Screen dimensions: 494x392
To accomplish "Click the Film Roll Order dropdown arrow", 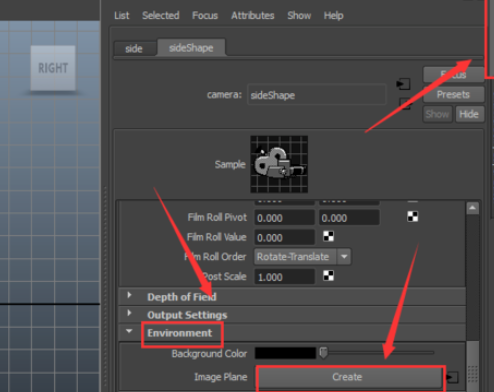I will [344, 257].
